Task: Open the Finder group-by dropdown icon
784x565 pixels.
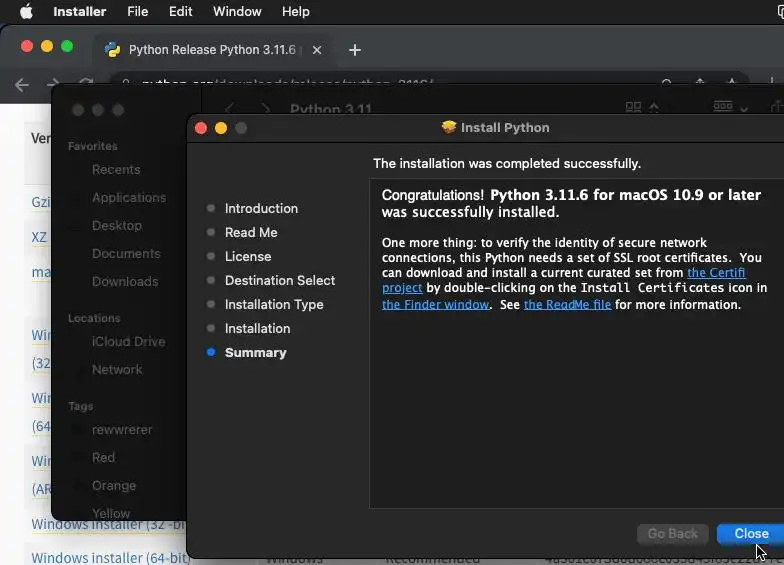Action: pos(730,106)
